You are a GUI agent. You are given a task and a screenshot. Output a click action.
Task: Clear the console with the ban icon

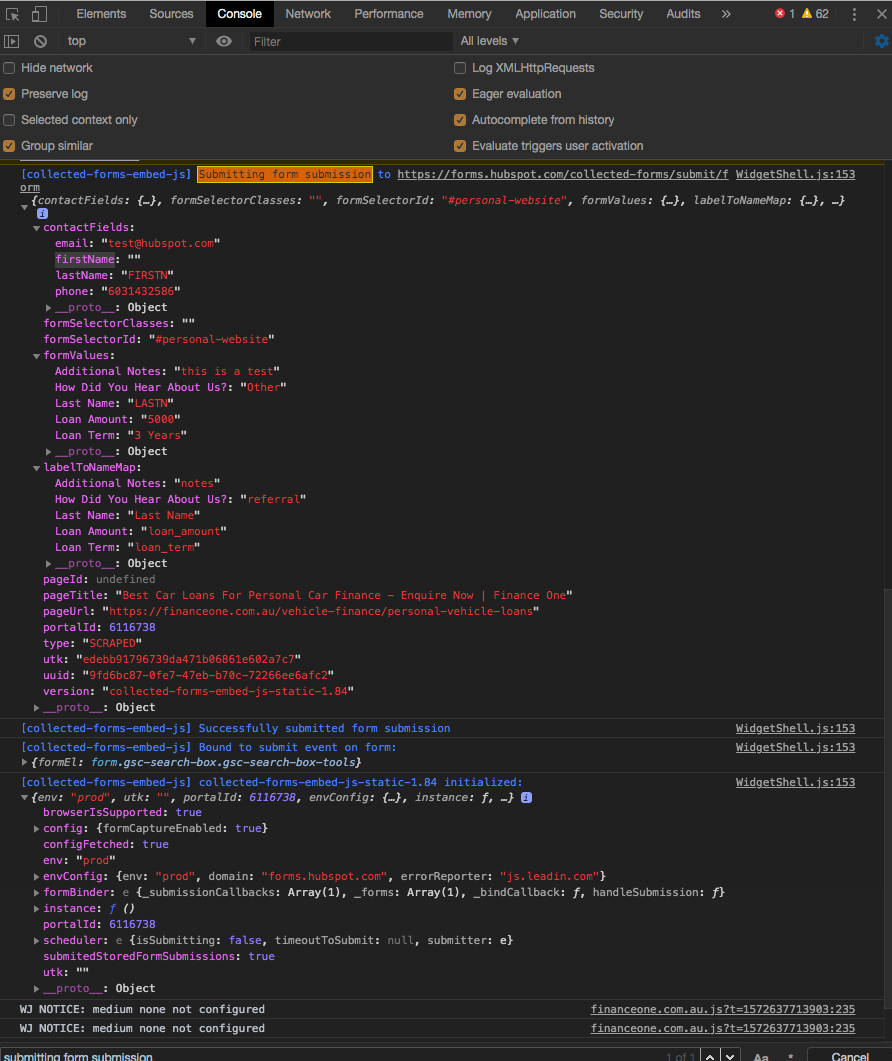[x=41, y=41]
